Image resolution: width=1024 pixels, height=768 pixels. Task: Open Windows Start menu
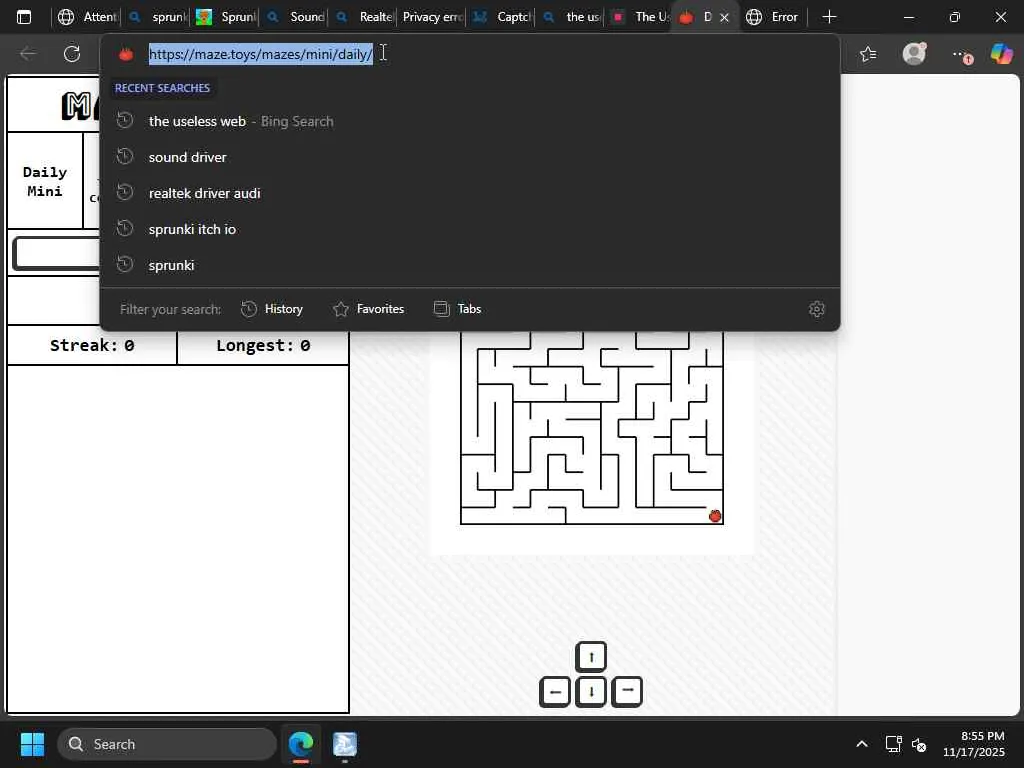32,744
